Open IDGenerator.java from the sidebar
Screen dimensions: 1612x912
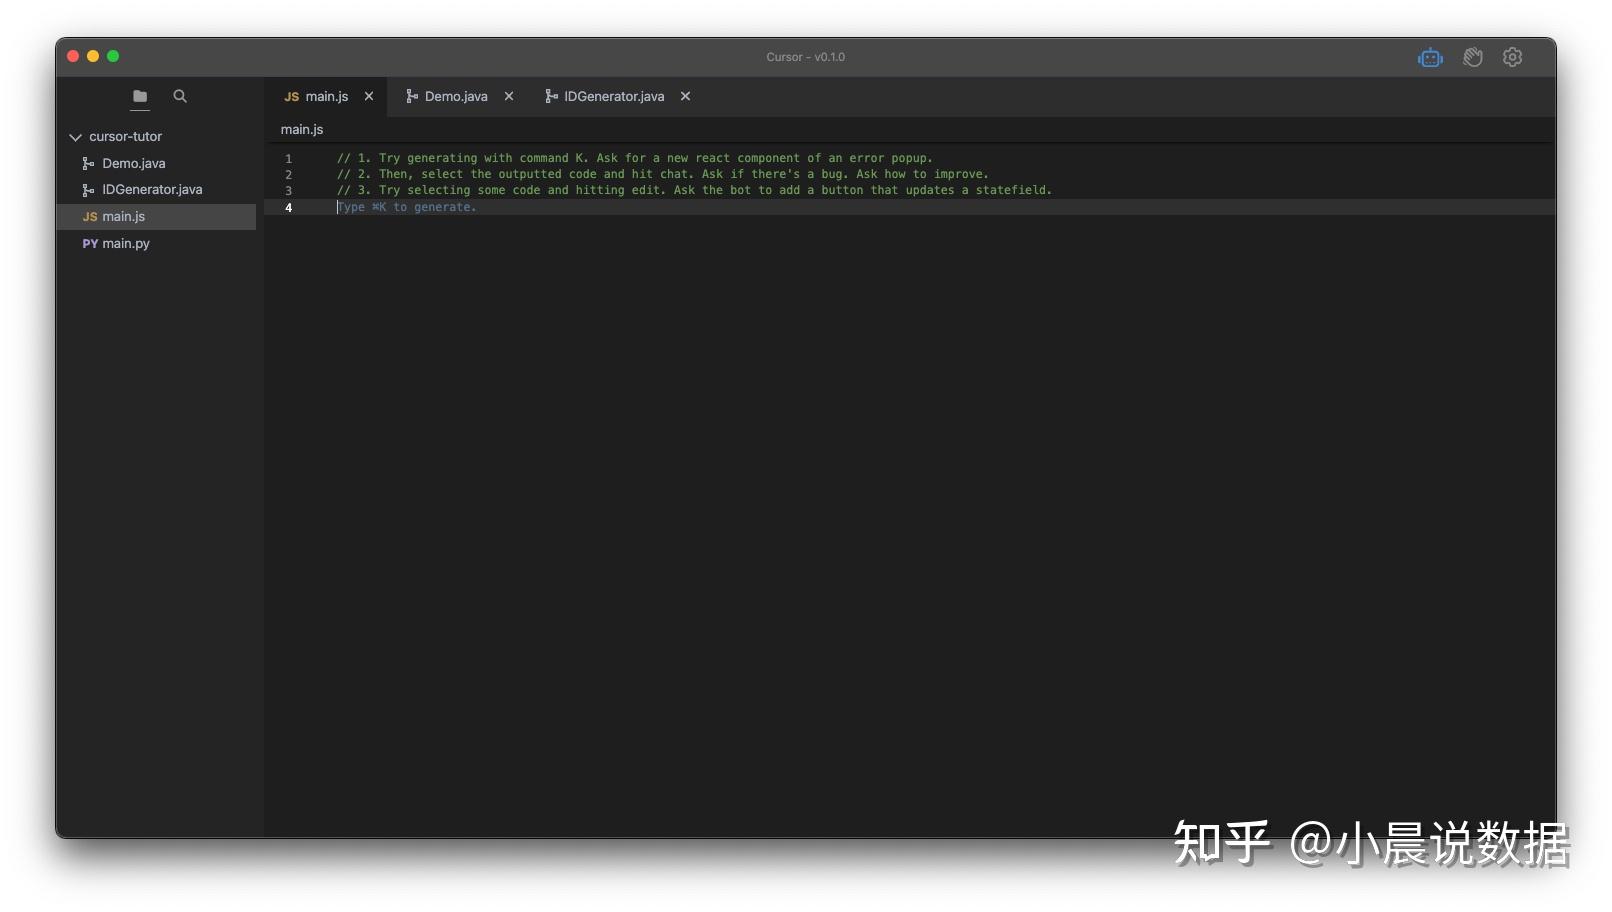coord(153,189)
